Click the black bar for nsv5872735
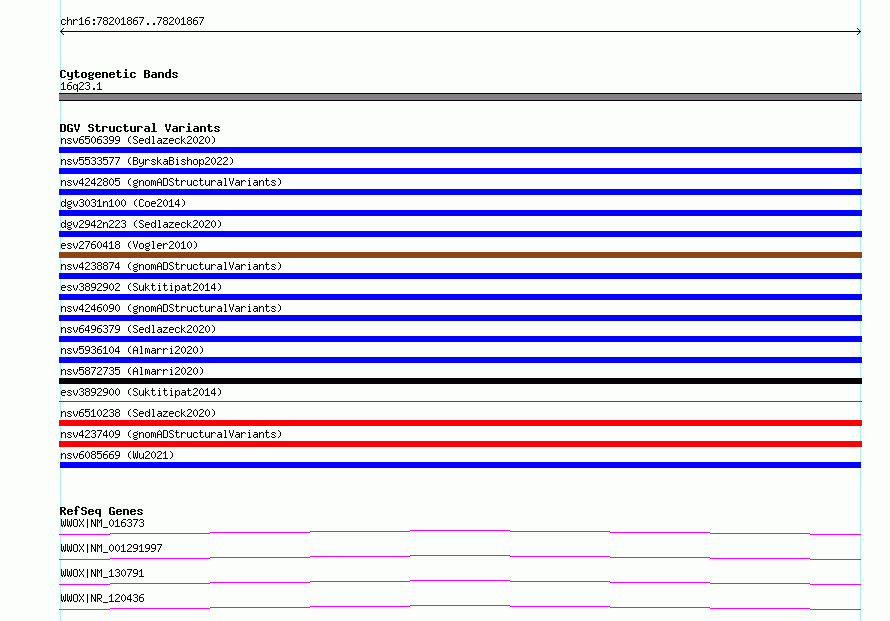Viewport: 890px width, 621px height. point(460,381)
